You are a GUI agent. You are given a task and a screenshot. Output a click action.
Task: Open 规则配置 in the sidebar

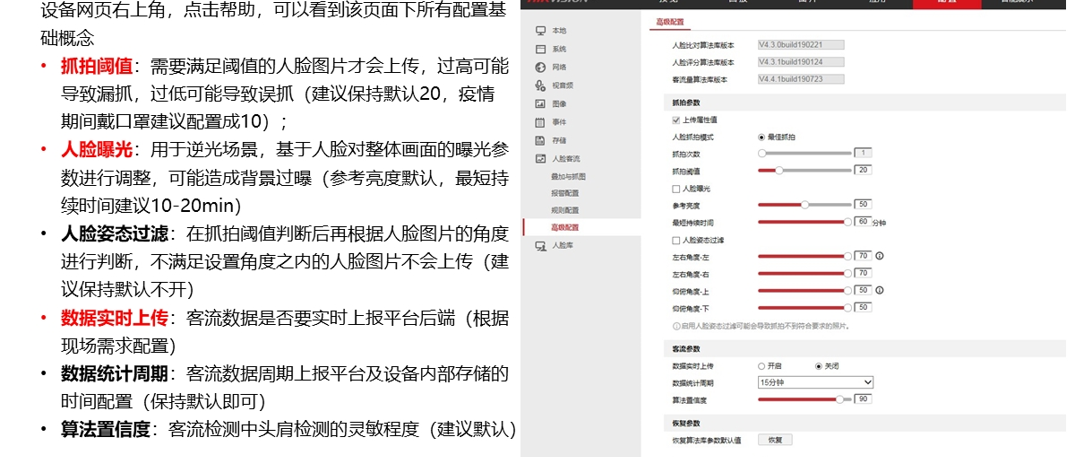[565, 210]
